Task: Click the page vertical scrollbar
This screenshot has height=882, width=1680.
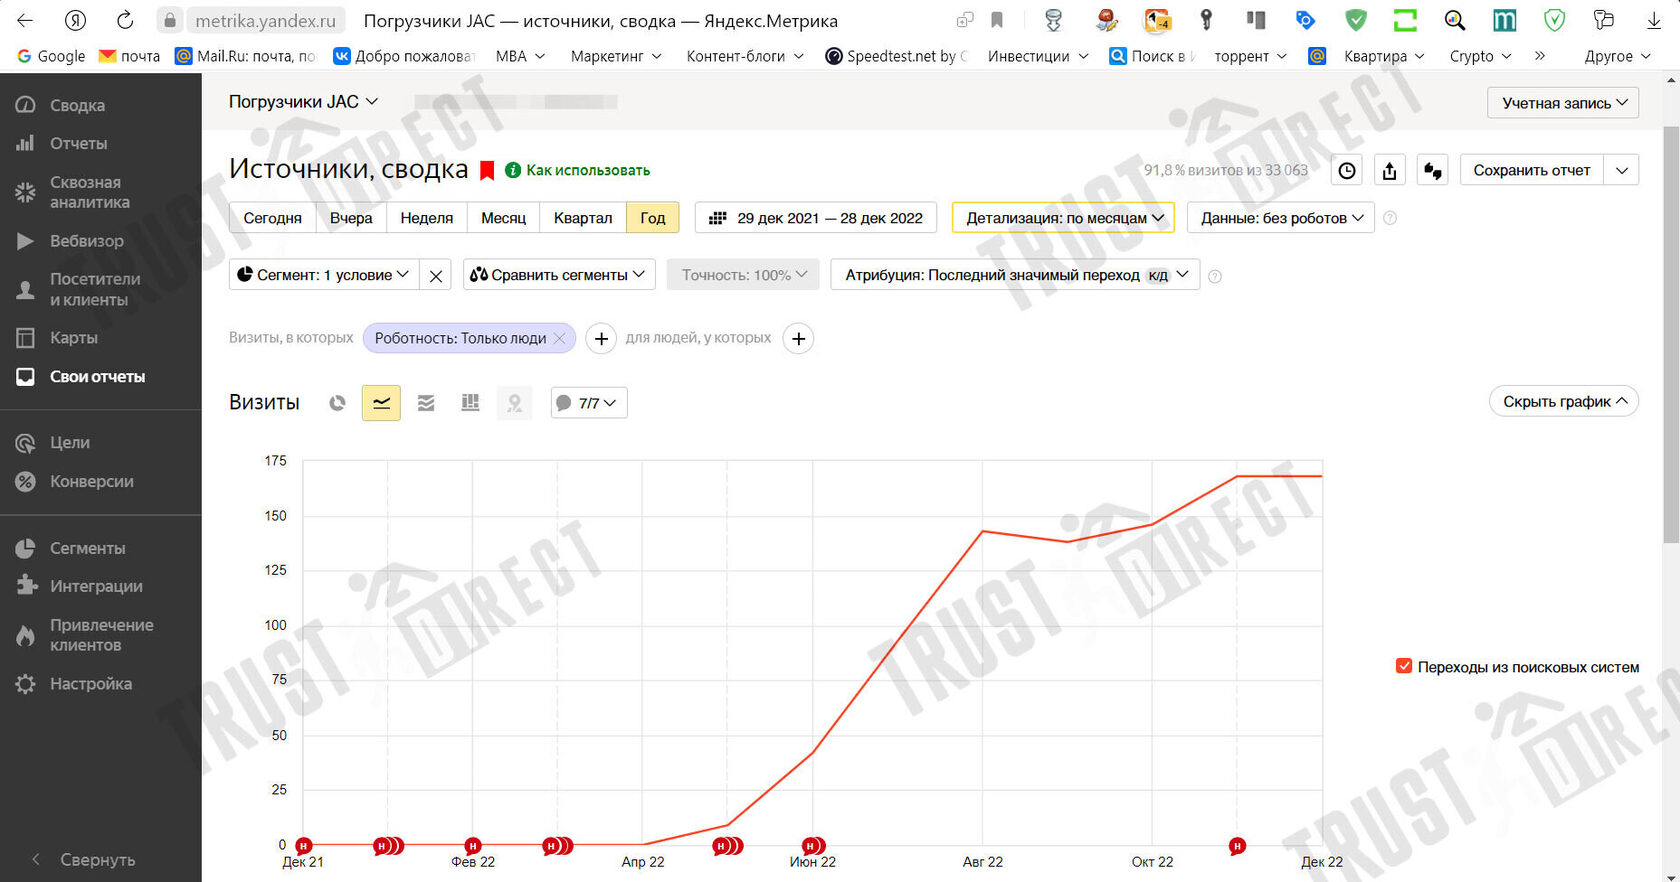Action: point(1671,335)
